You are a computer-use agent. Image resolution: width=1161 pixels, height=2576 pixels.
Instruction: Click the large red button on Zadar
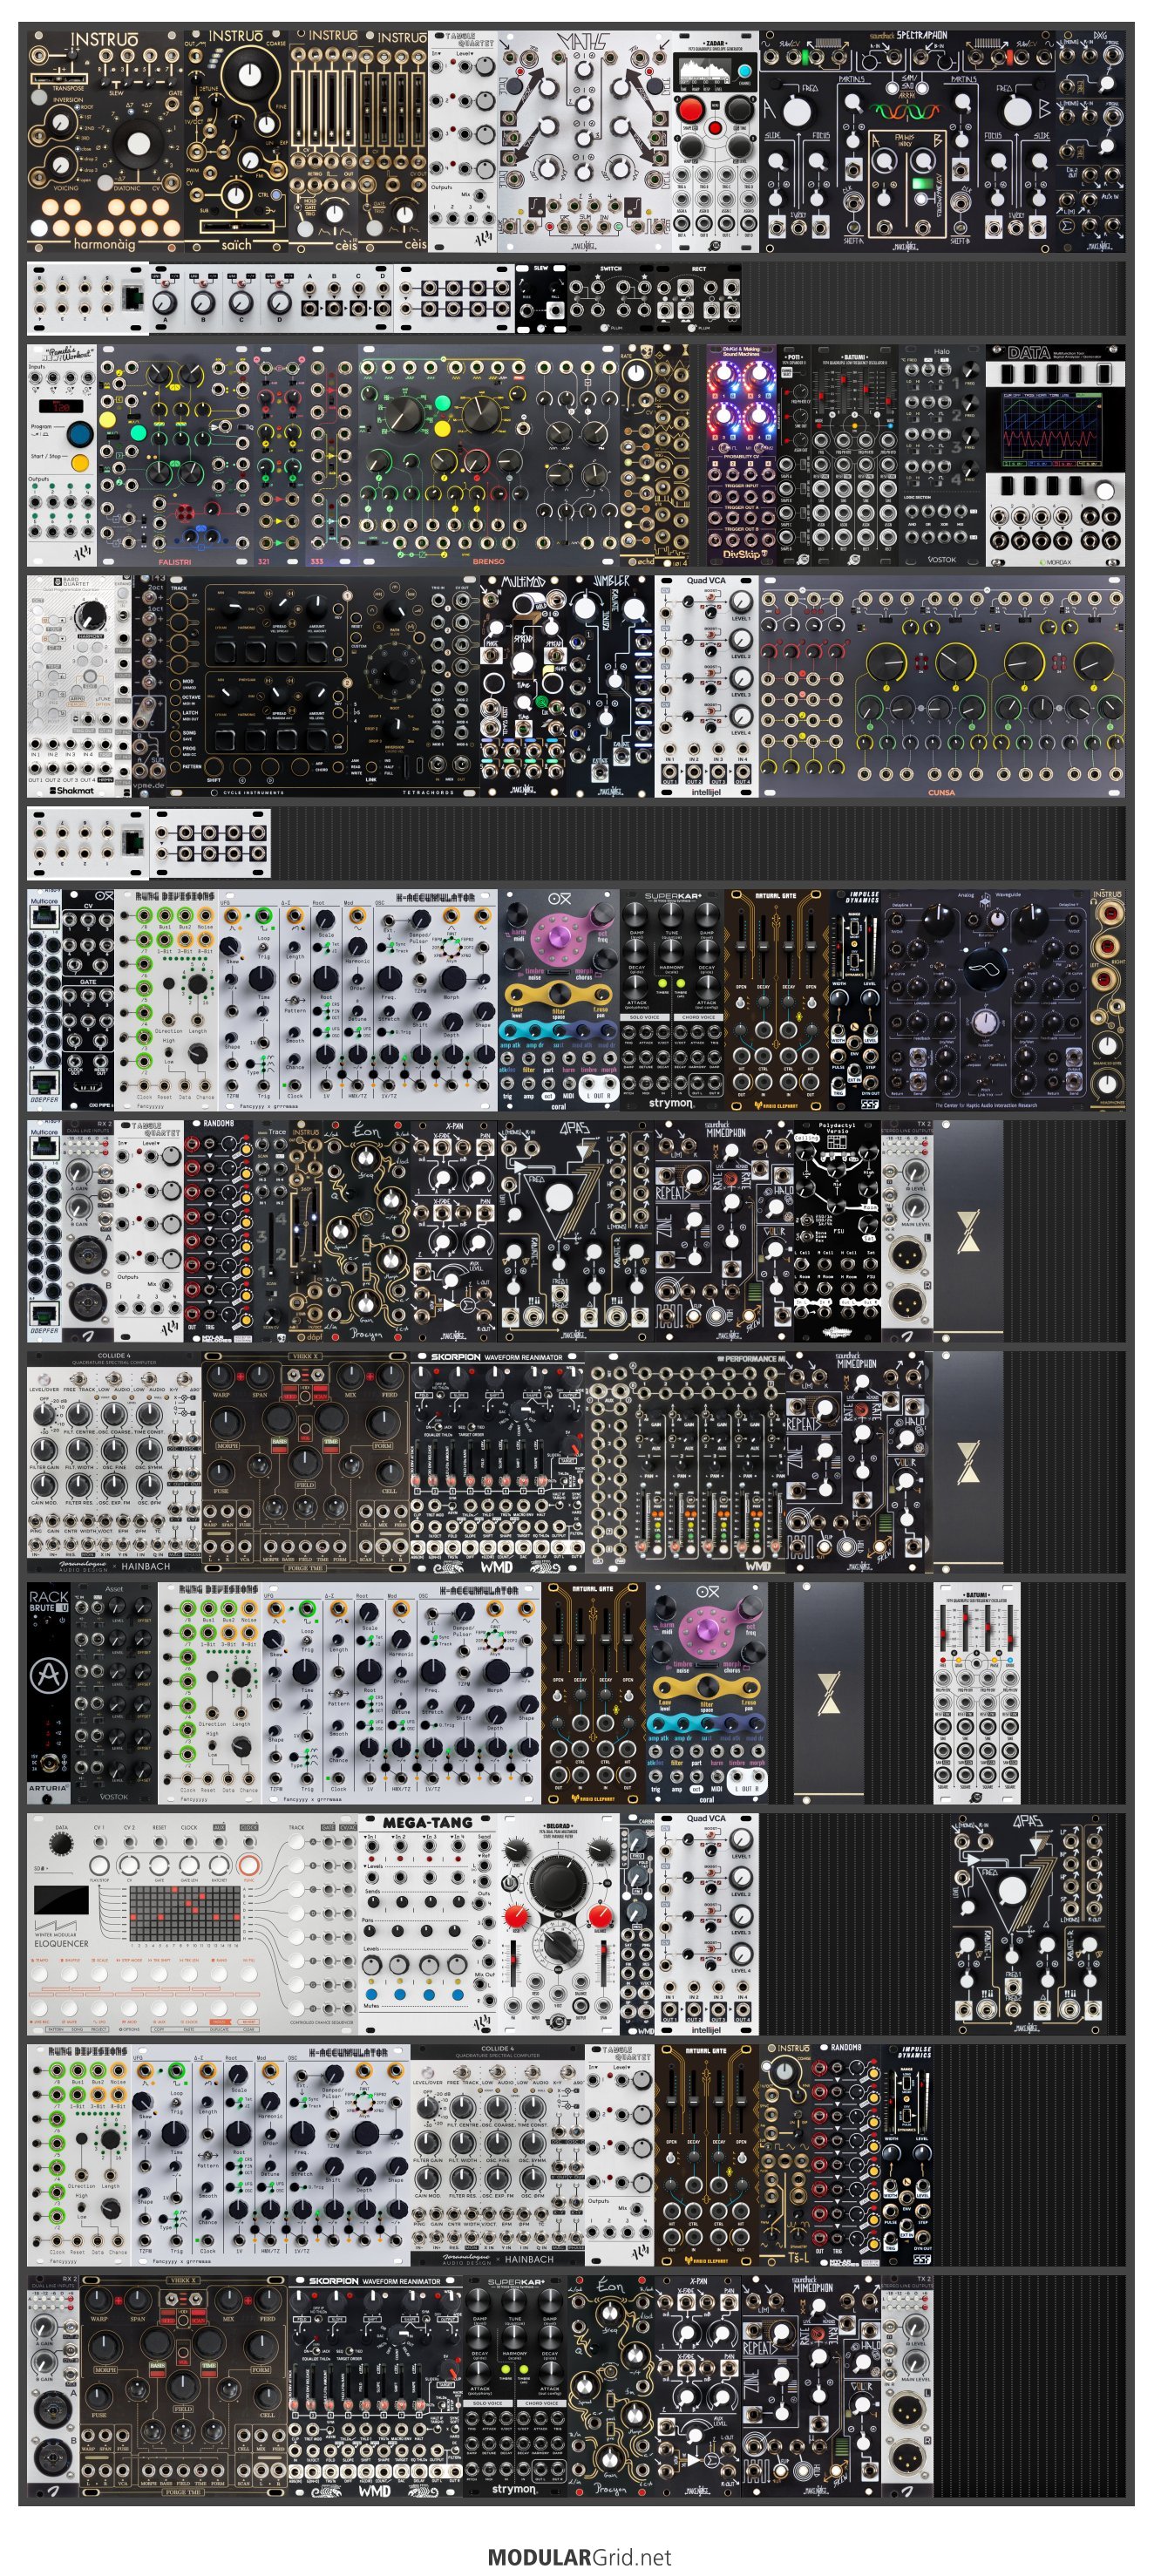pos(691,109)
